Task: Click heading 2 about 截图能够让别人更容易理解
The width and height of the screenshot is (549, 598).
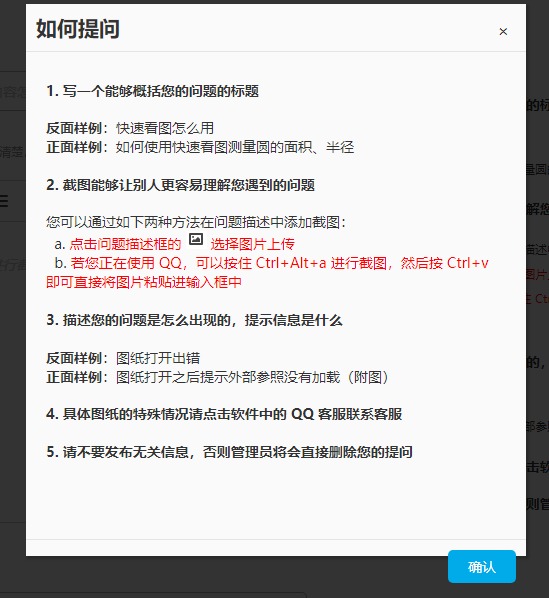Action: point(180,185)
